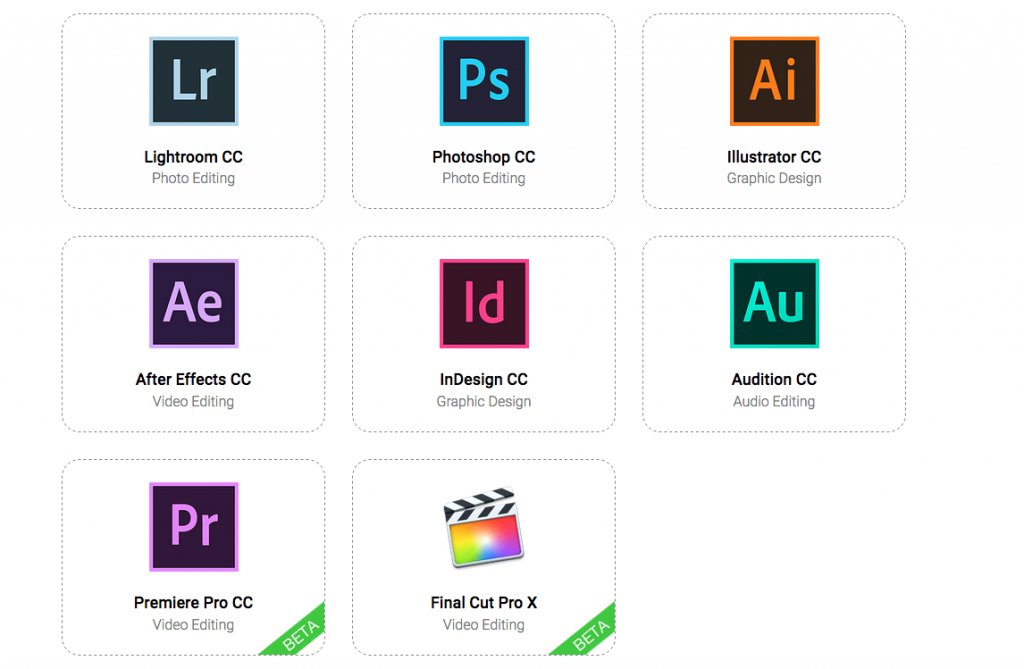Viewport: 1024px width, 669px height.
Task: Open the InDesign CC title
Action: tap(484, 380)
